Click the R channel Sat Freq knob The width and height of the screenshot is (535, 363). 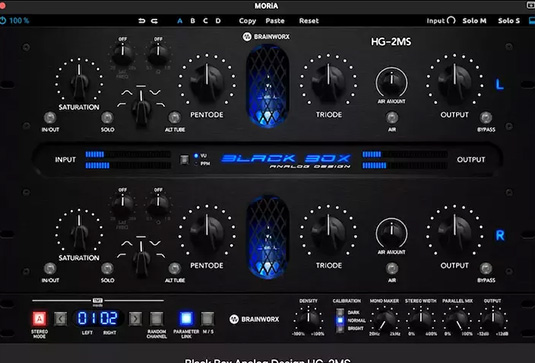(122, 205)
